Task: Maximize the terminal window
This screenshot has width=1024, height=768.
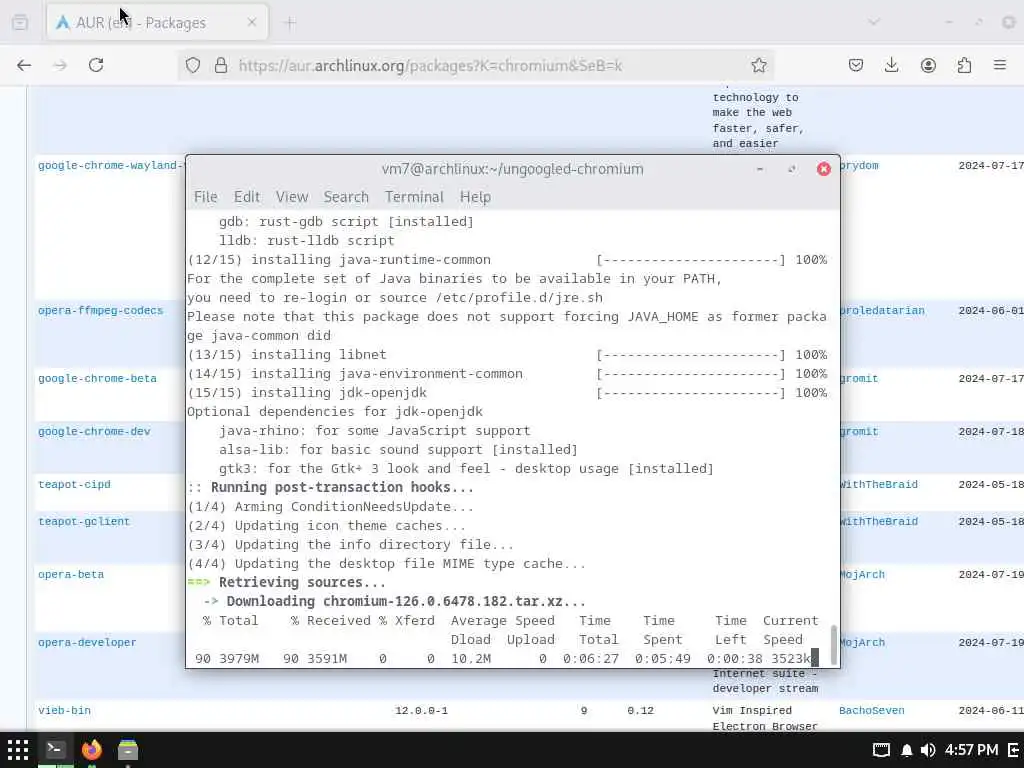Action: 792,169
